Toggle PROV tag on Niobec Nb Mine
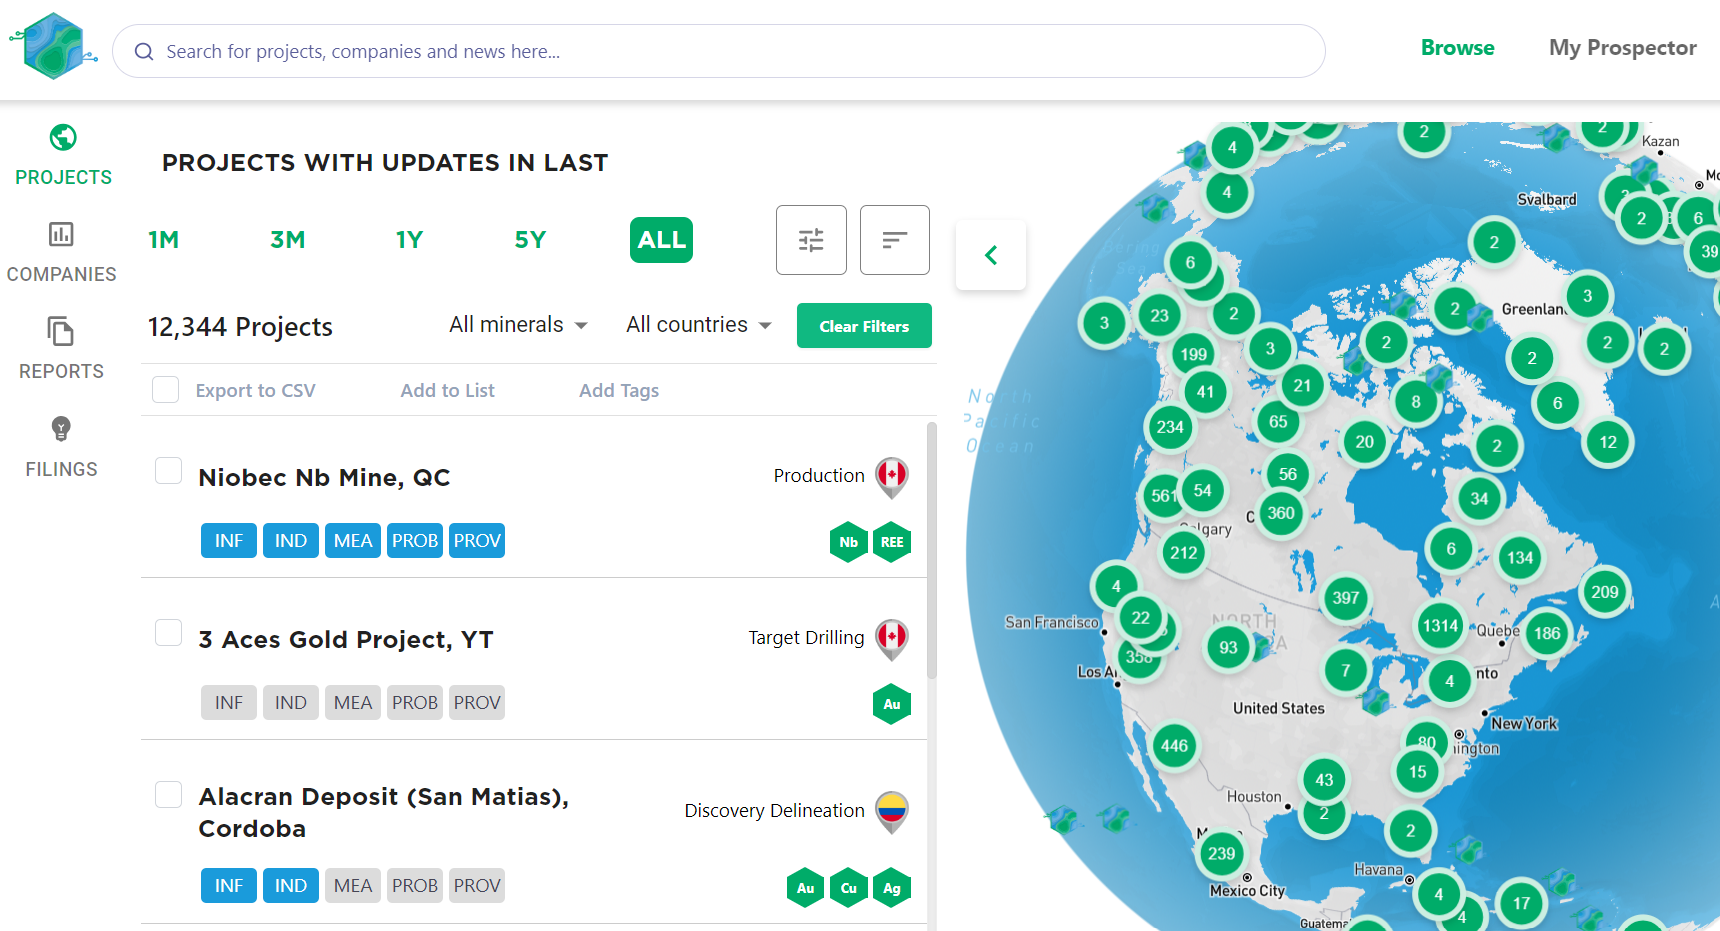 click(x=477, y=541)
